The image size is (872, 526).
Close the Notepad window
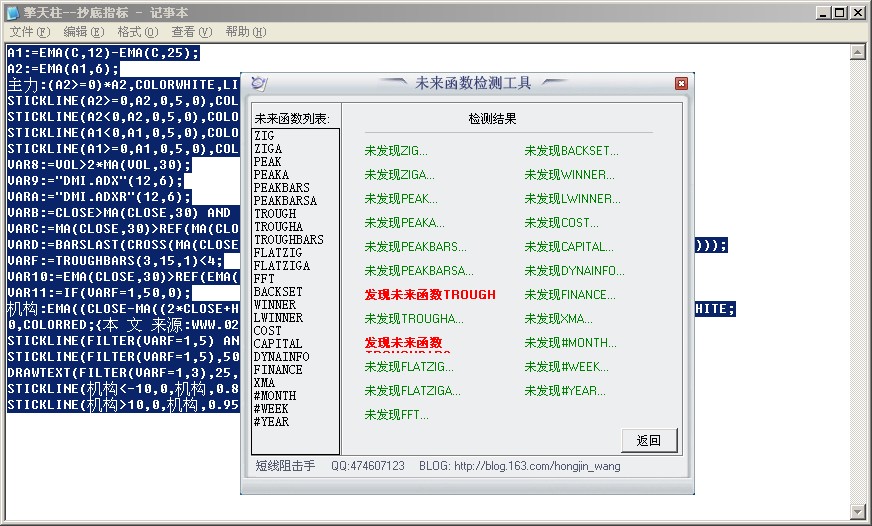coord(858,12)
